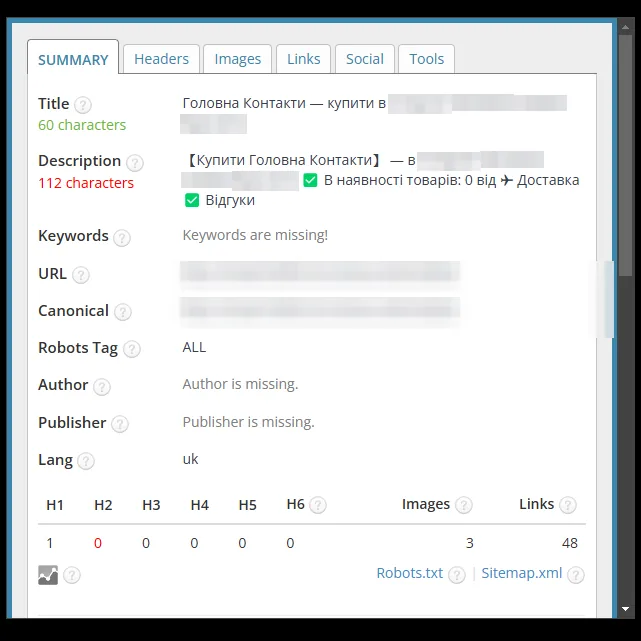
Task: Click the help icon next to H6
Action: click(x=318, y=505)
